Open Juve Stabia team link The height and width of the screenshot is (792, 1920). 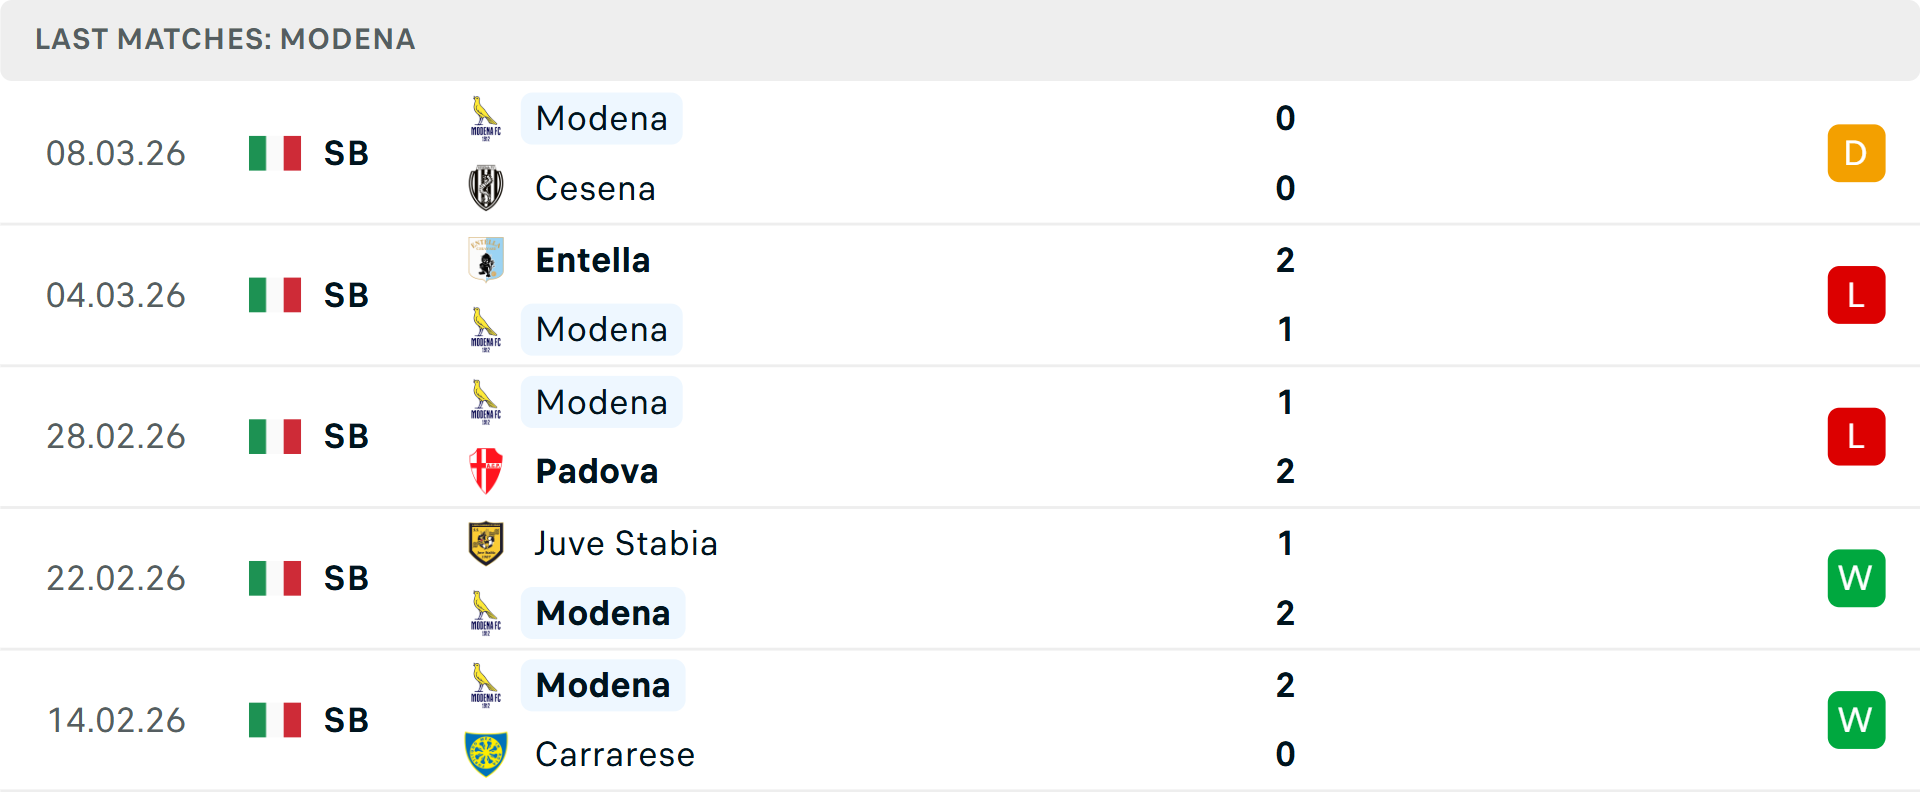[626, 543]
